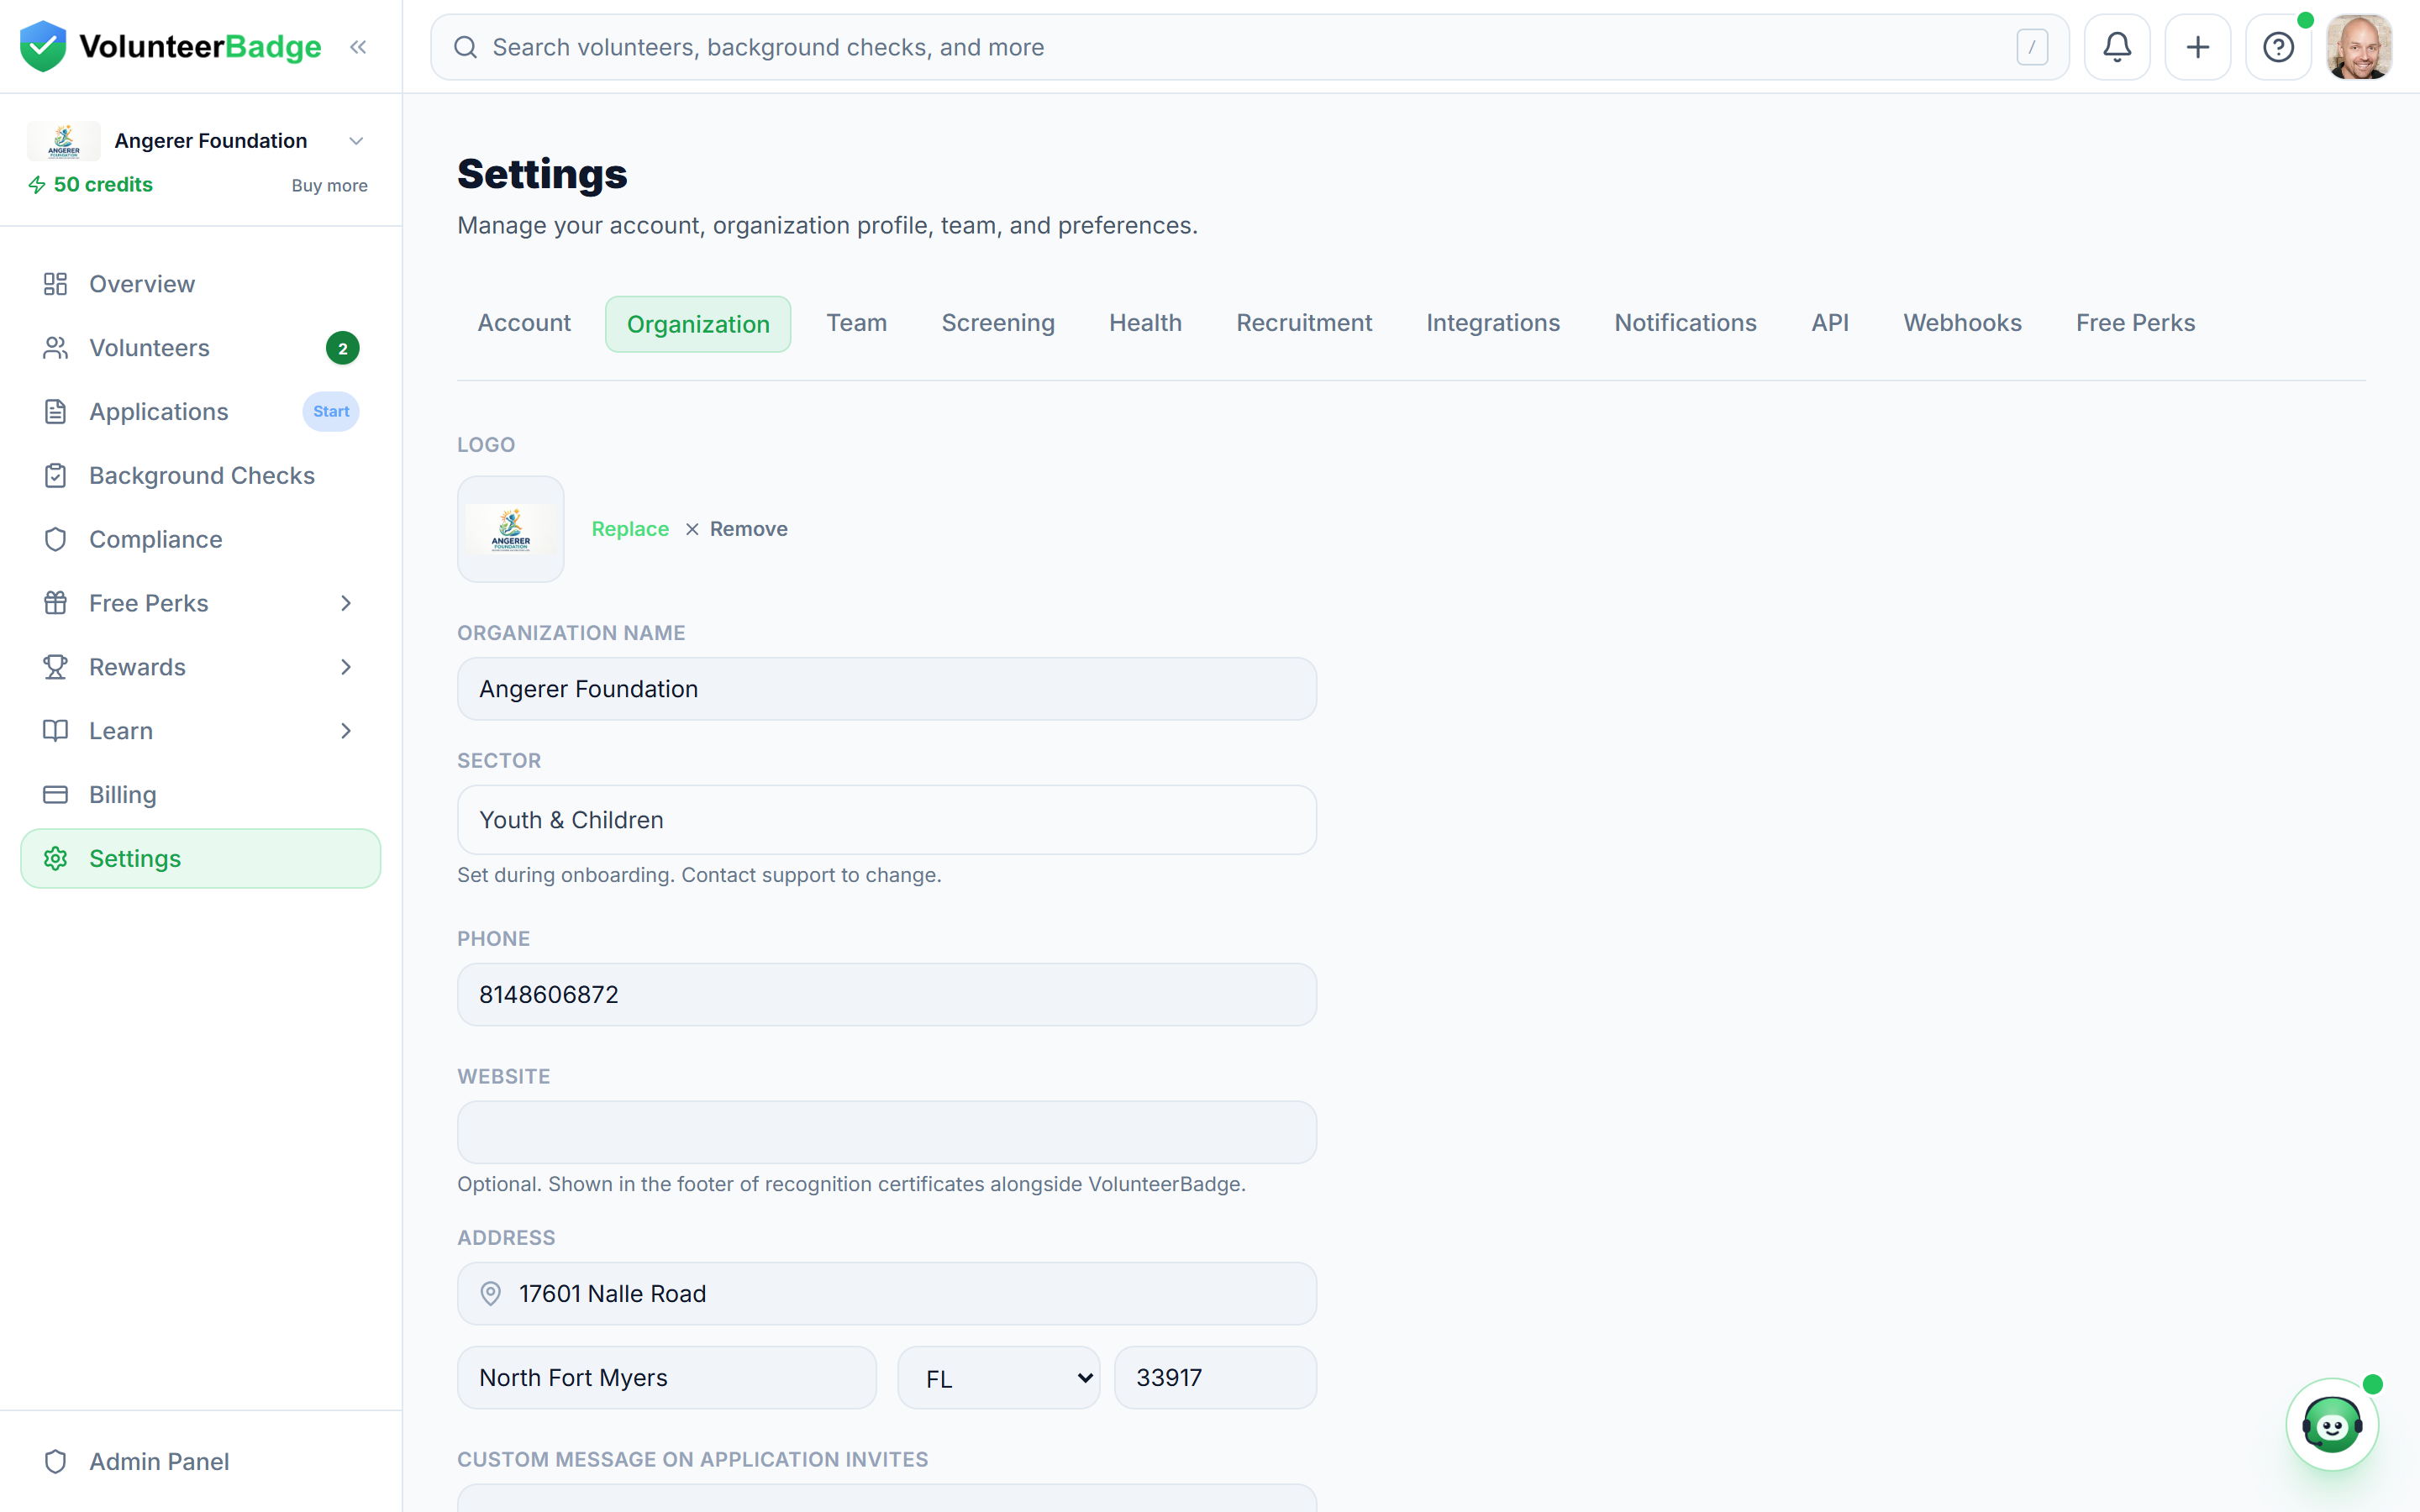
Task: Click the Applications document icon
Action: tap(55, 412)
